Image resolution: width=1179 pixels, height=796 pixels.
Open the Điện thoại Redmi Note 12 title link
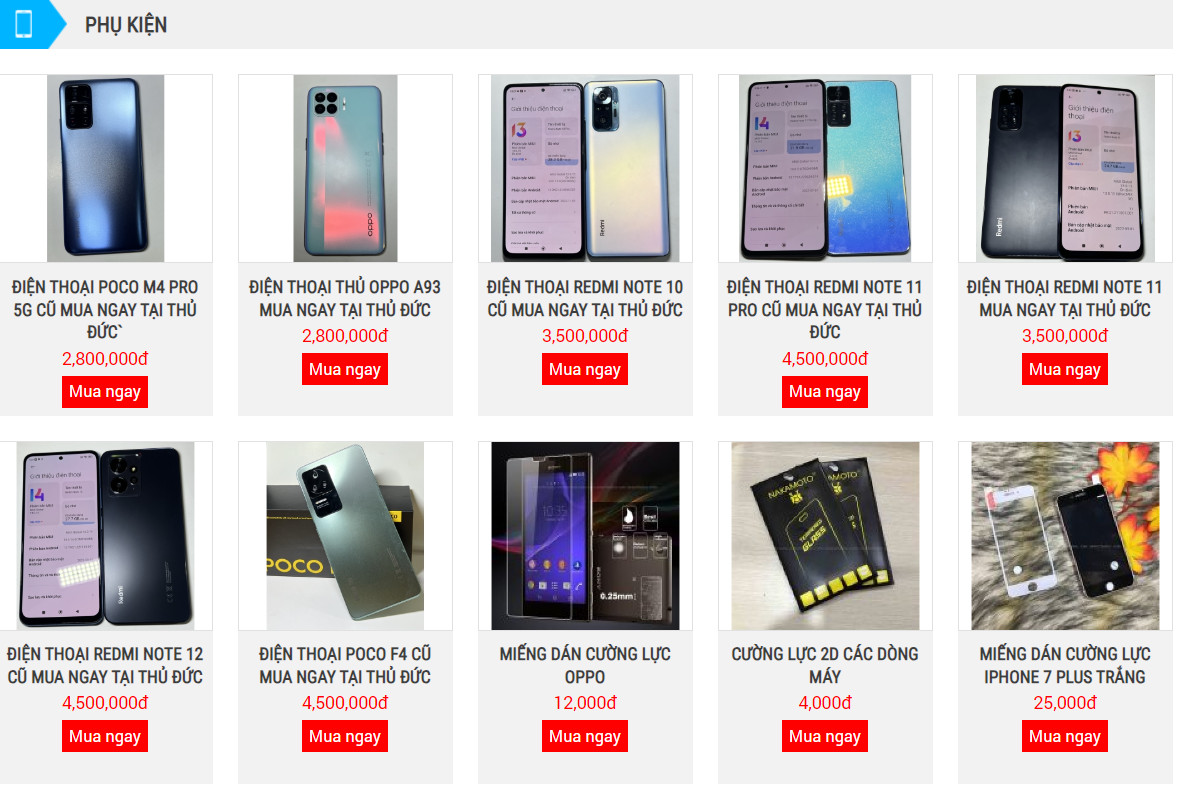click(105, 665)
